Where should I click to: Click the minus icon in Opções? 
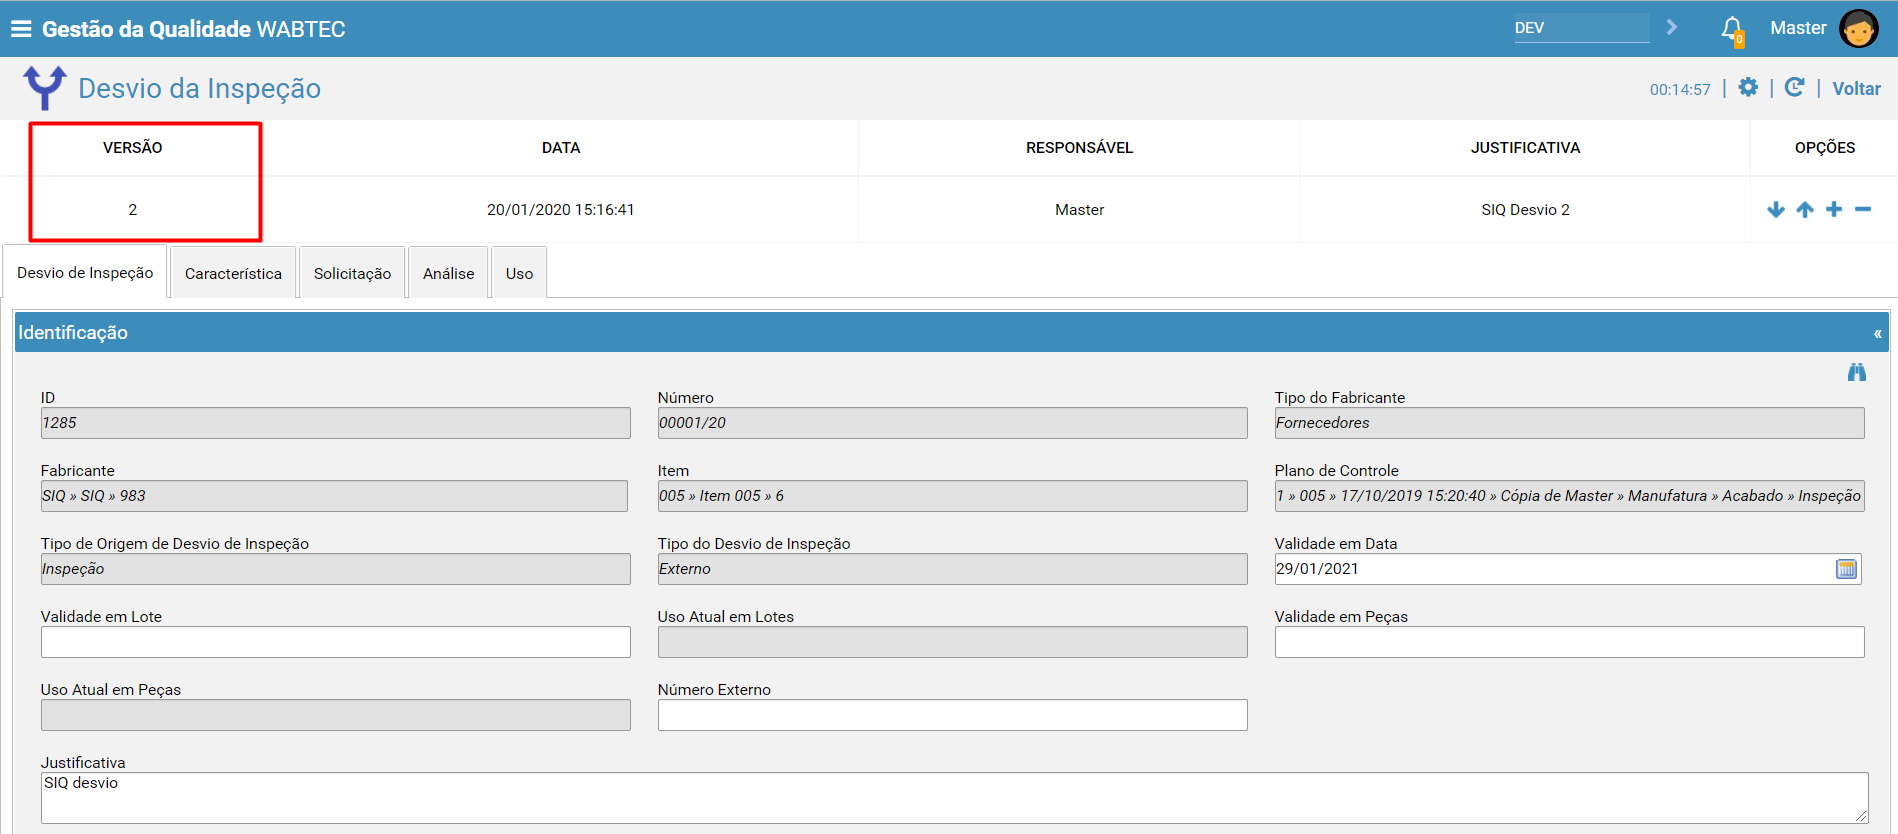pyautogui.click(x=1863, y=209)
